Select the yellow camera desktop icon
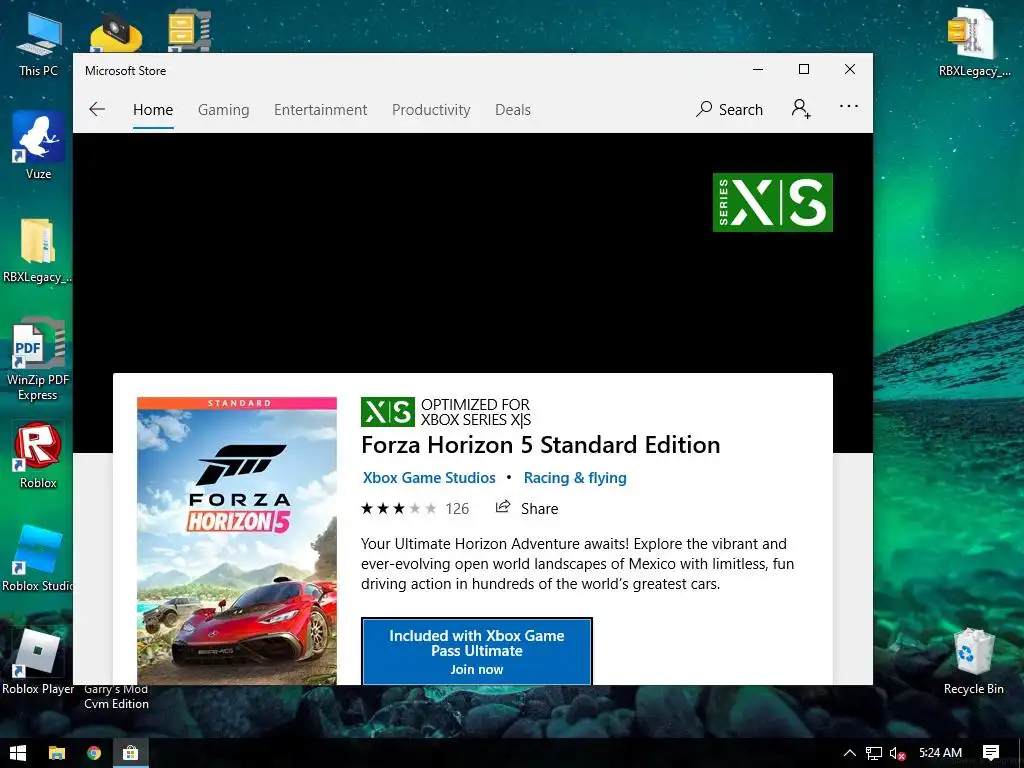The height and width of the screenshot is (768, 1024). [x=116, y=33]
